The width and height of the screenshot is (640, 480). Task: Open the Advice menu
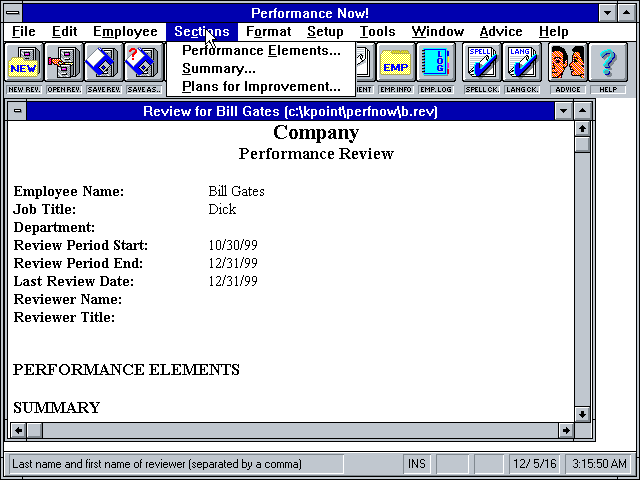pyautogui.click(x=501, y=31)
